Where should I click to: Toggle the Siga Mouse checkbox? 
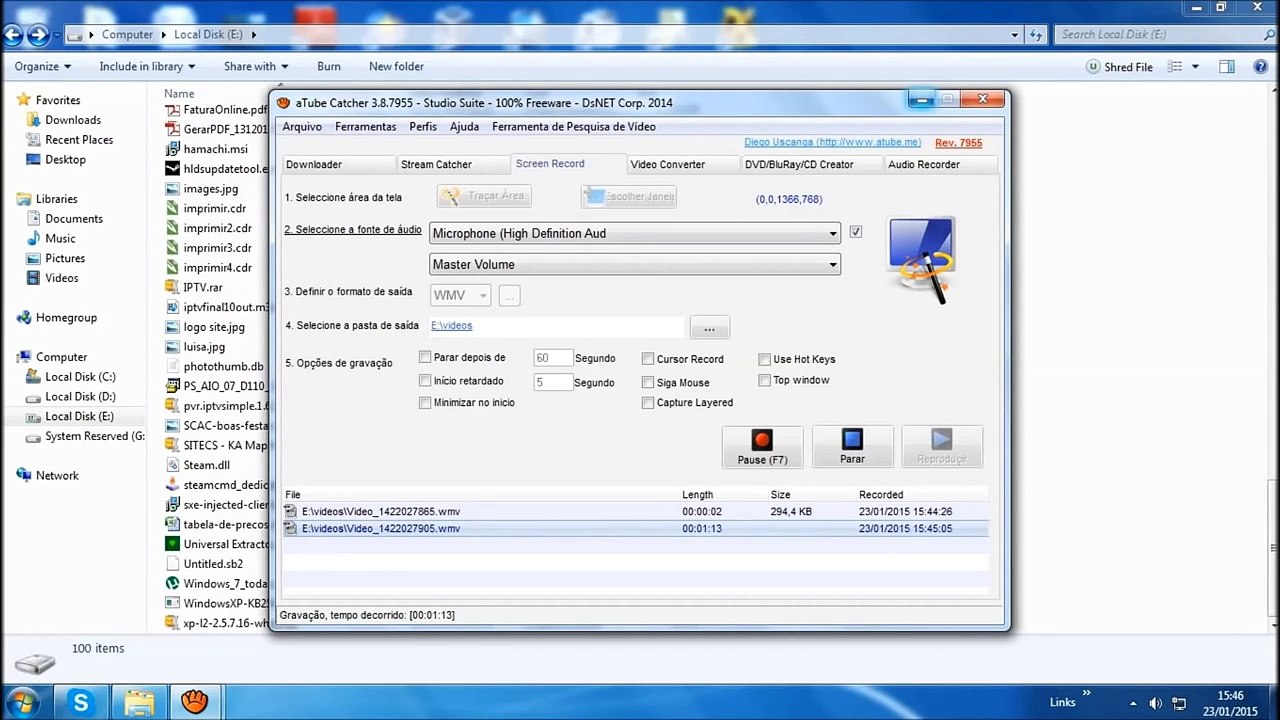[x=648, y=382]
